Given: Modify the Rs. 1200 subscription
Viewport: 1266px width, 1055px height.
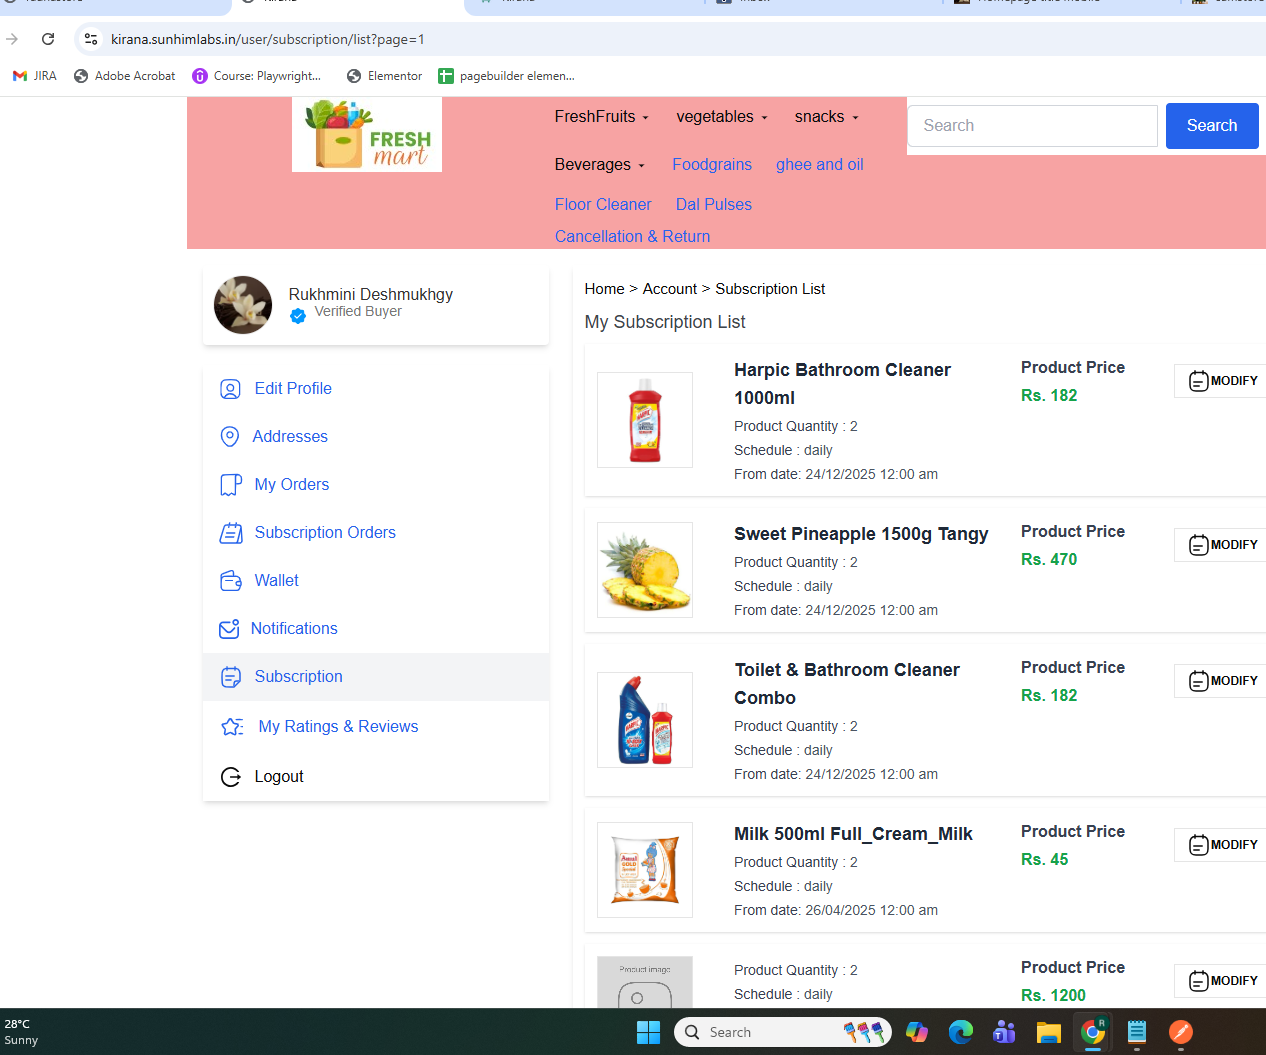Looking at the screenshot, I should (1223, 981).
